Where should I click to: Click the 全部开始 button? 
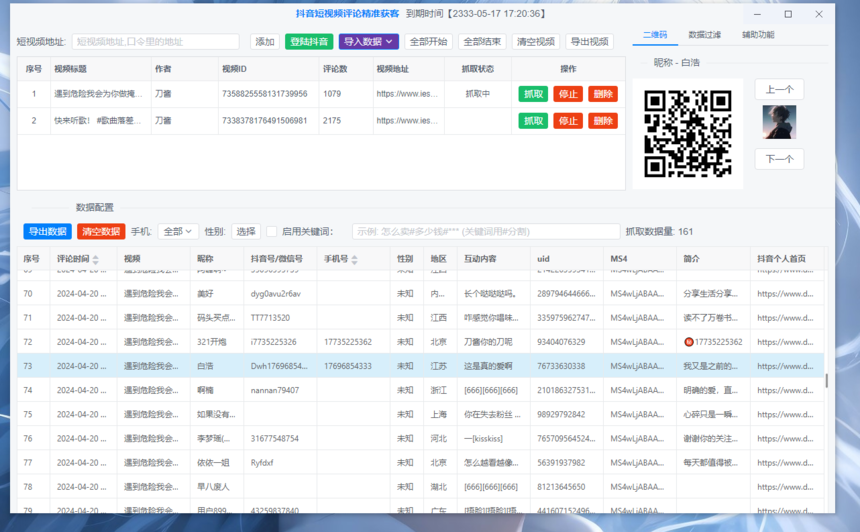428,42
